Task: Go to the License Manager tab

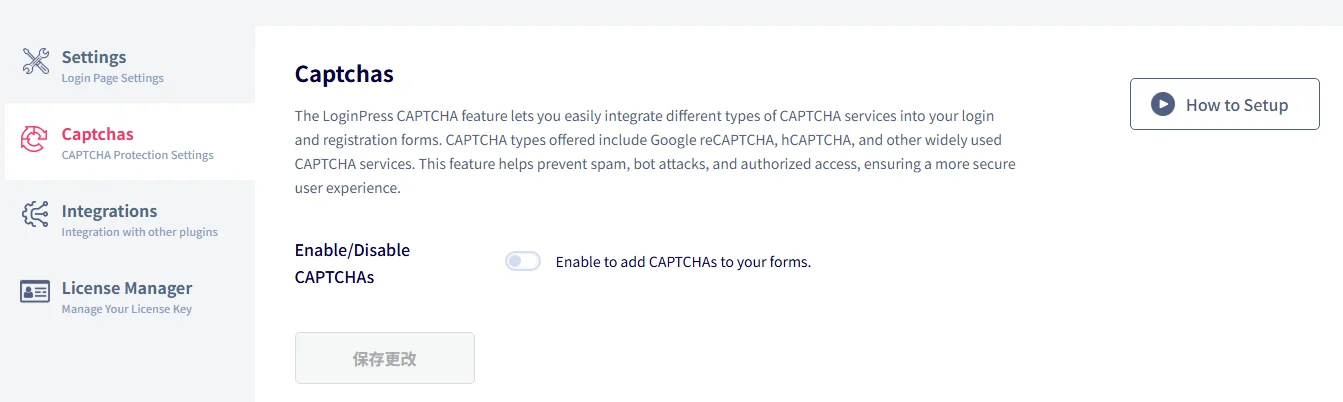Action: pos(130,296)
